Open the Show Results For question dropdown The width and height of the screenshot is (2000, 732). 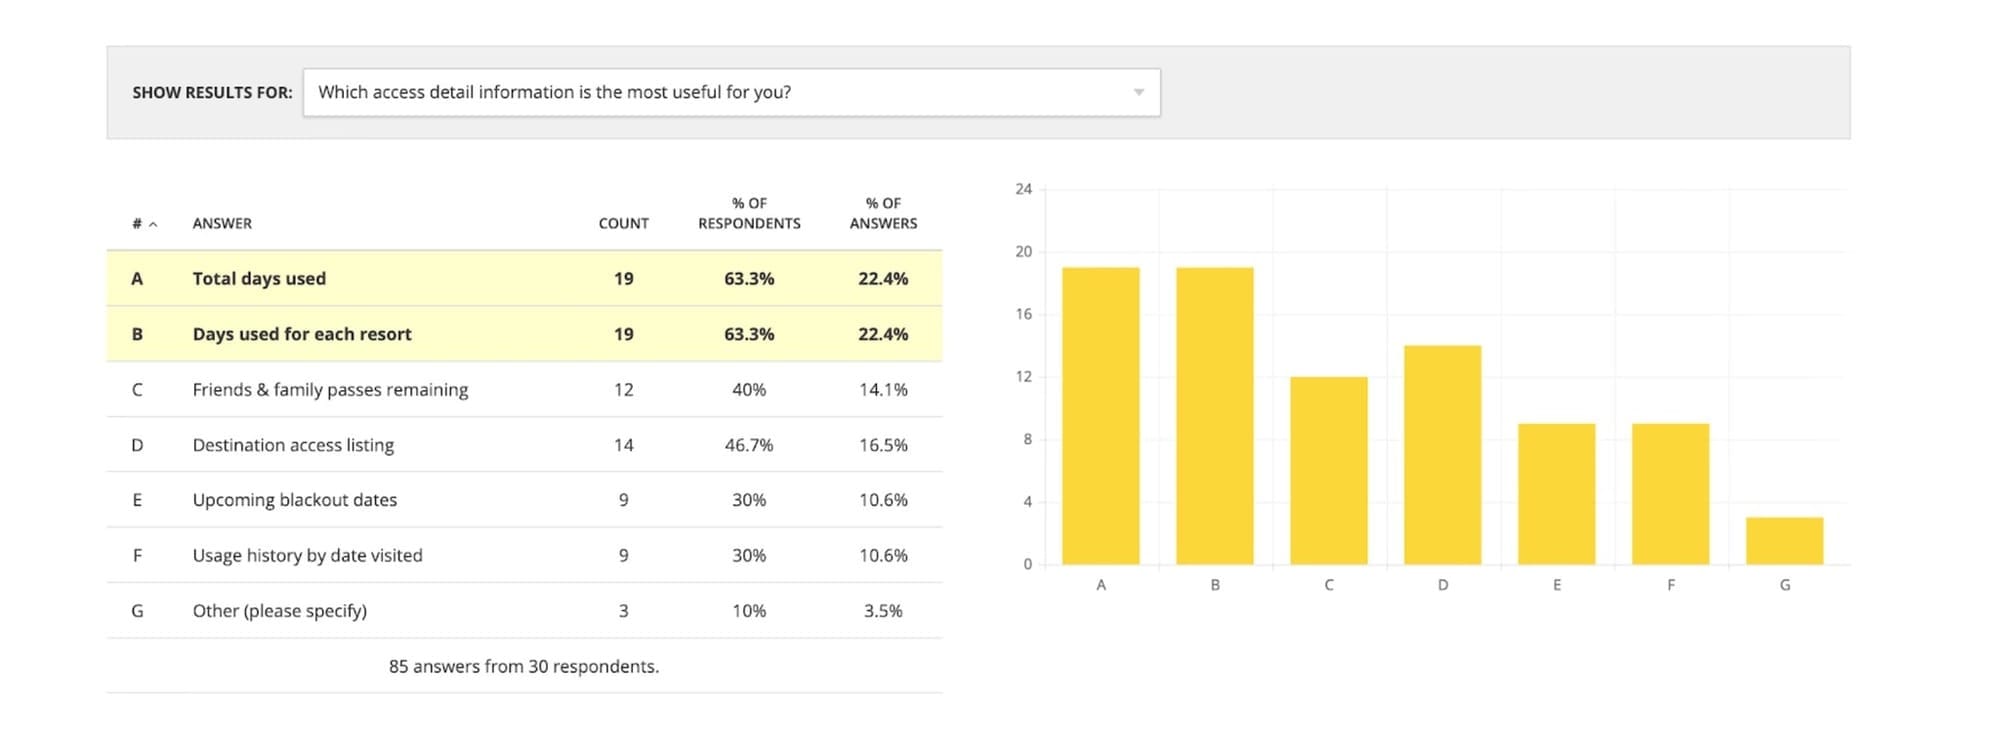tap(730, 92)
